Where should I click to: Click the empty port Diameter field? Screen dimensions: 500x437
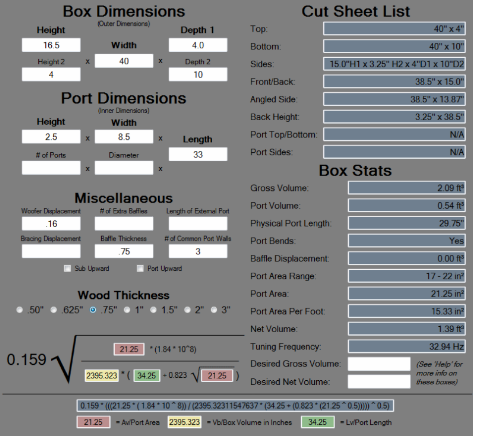[x=124, y=168]
